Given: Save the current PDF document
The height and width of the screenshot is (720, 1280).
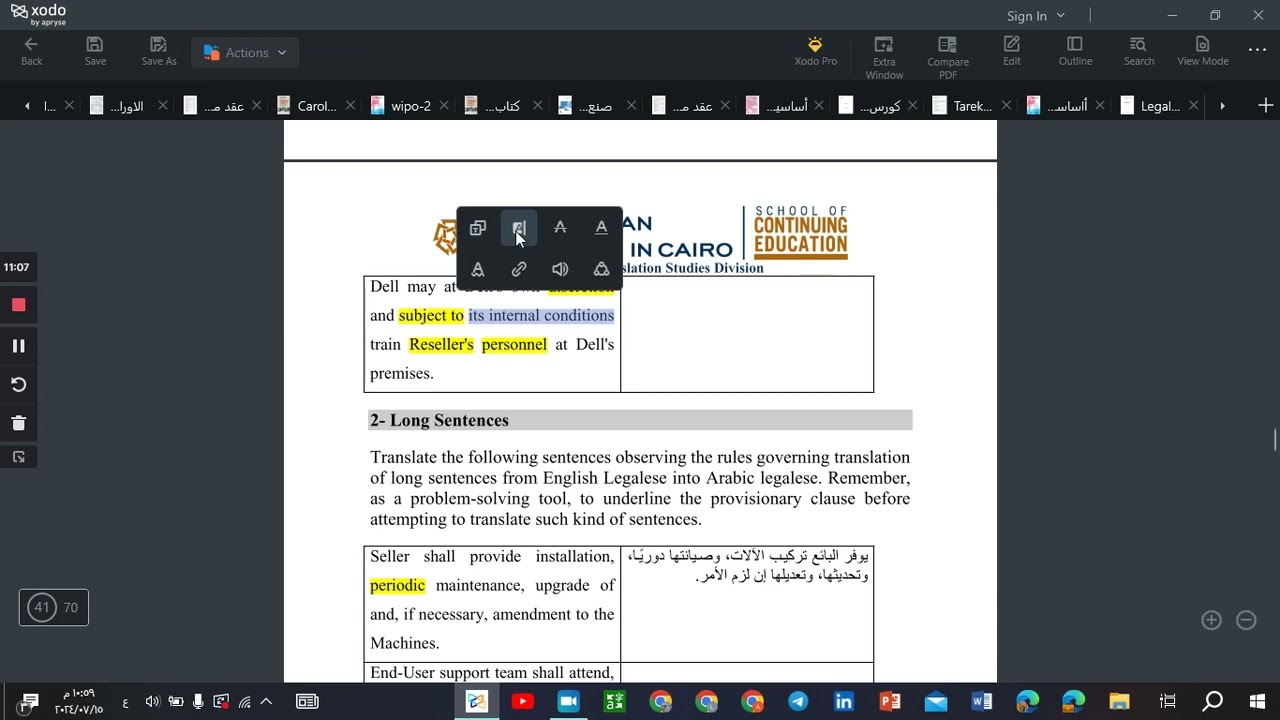Looking at the screenshot, I should 95,52.
